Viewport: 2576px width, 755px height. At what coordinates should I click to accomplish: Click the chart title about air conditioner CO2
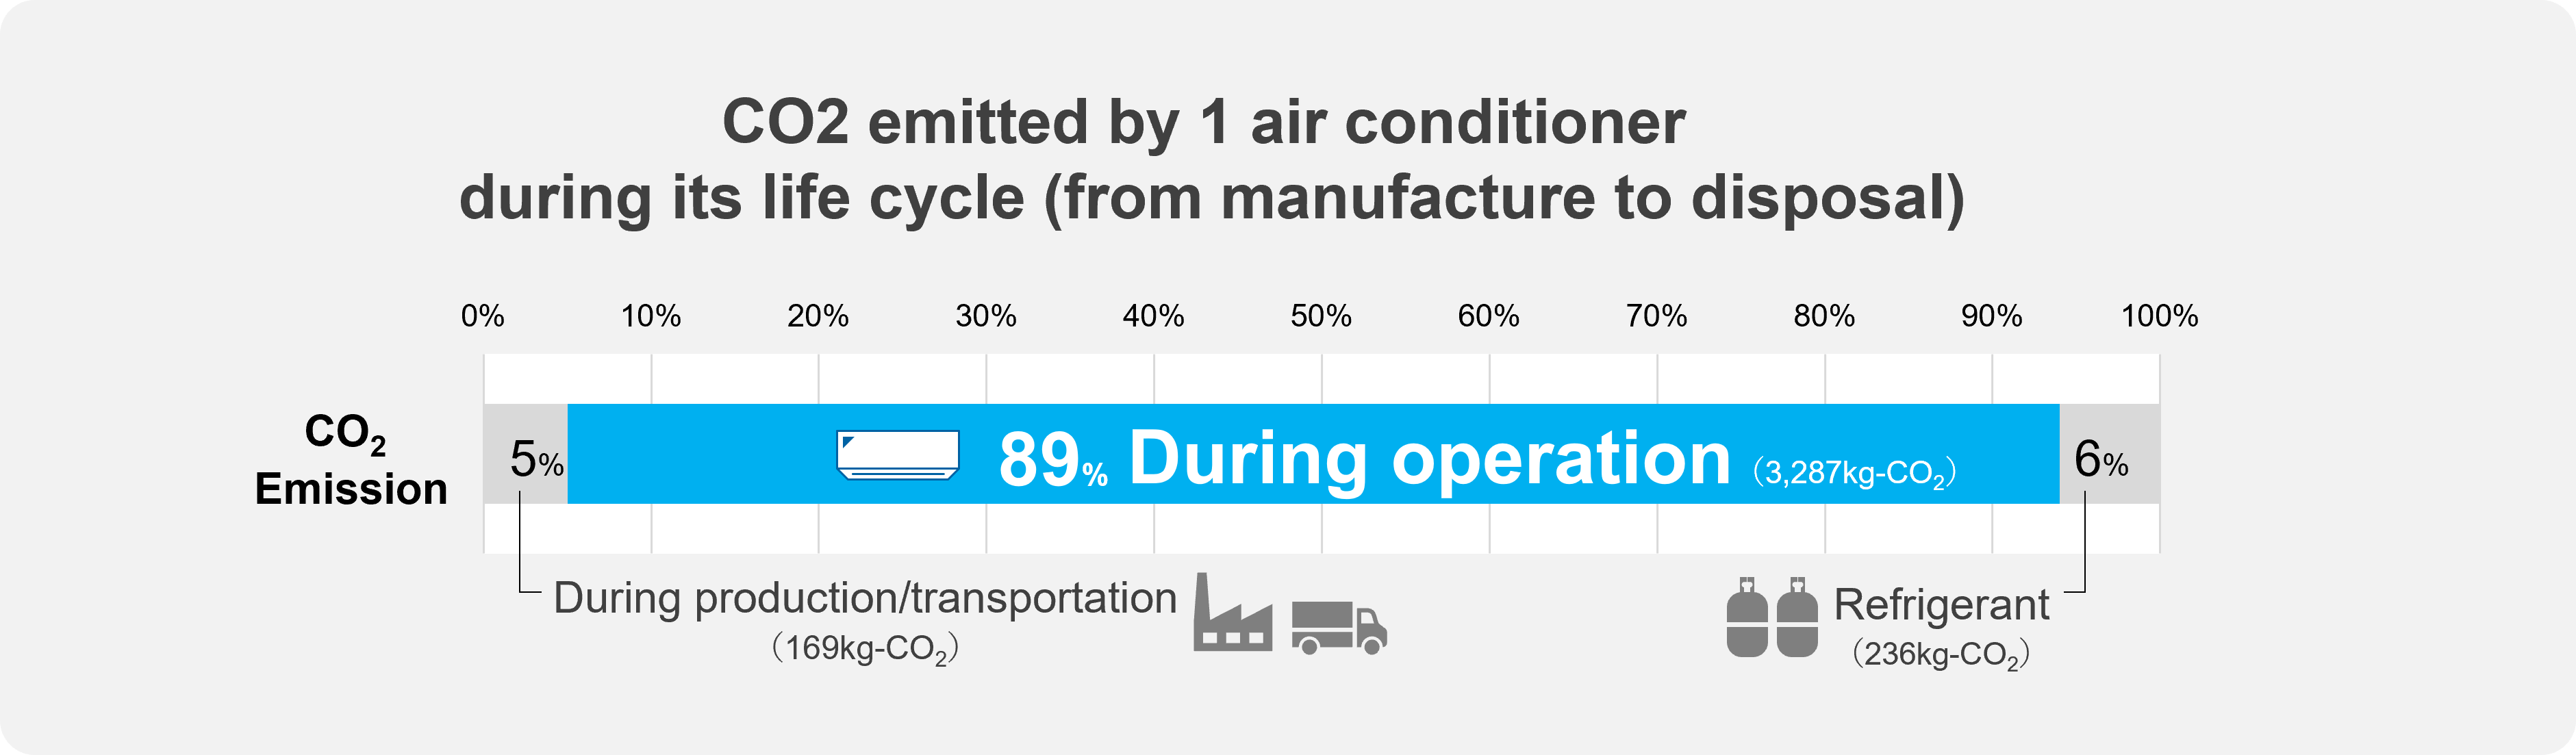[1210, 160]
